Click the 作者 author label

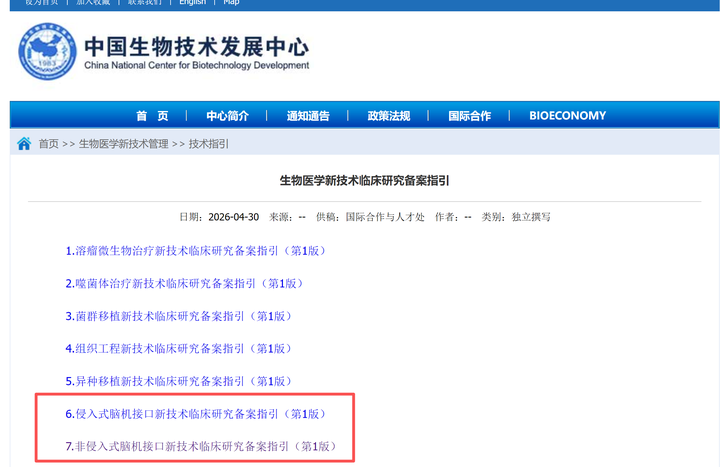(x=447, y=217)
